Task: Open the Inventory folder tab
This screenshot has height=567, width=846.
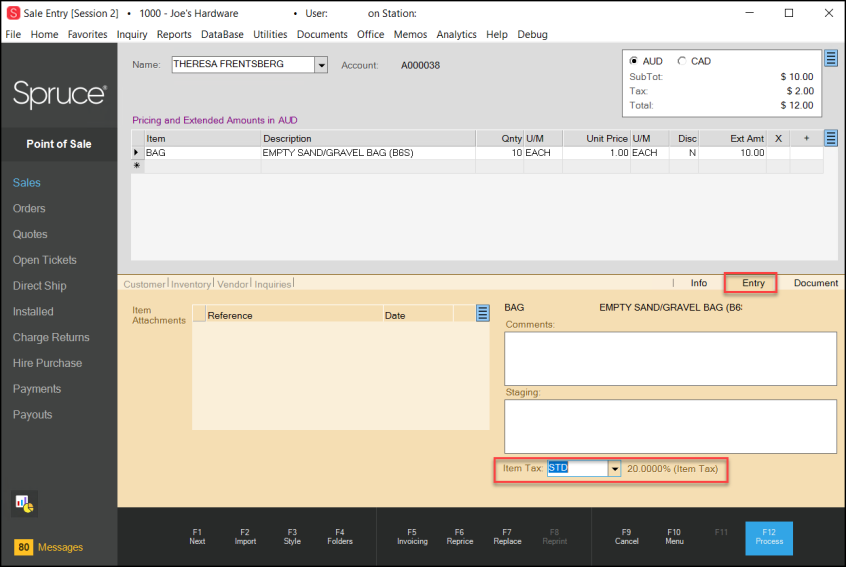Action: [191, 284]
